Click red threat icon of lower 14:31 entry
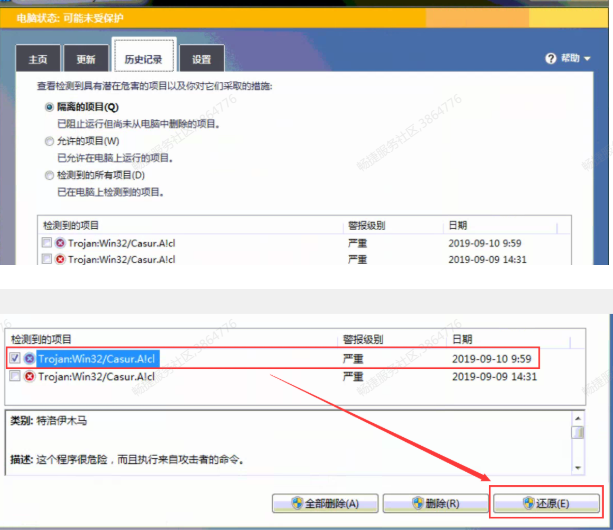 [x=30, y=377]
